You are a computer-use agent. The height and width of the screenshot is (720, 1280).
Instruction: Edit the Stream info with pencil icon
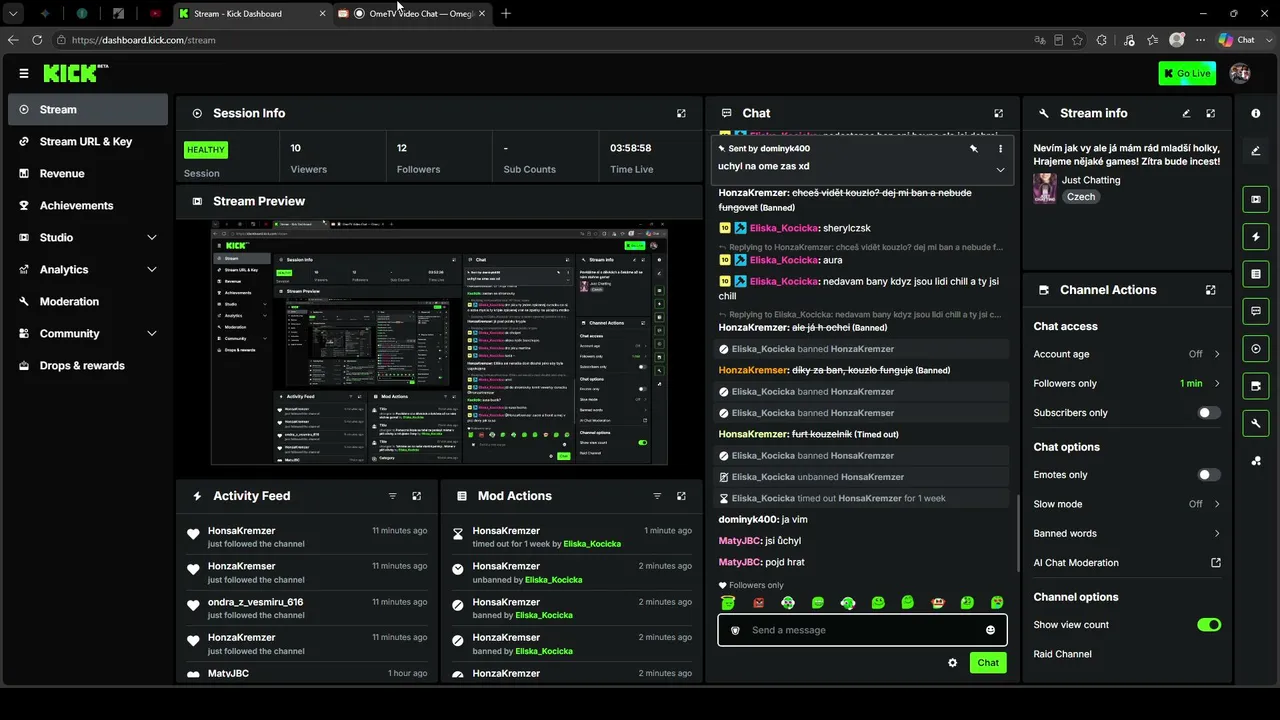[1186, 114]
